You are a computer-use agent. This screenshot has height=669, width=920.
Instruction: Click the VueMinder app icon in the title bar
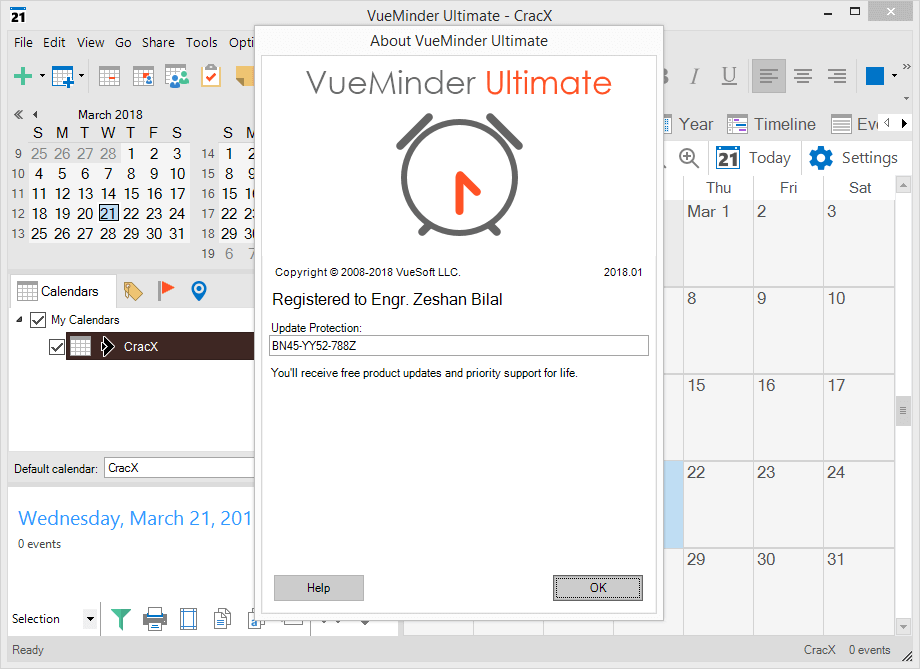(18, 15)
